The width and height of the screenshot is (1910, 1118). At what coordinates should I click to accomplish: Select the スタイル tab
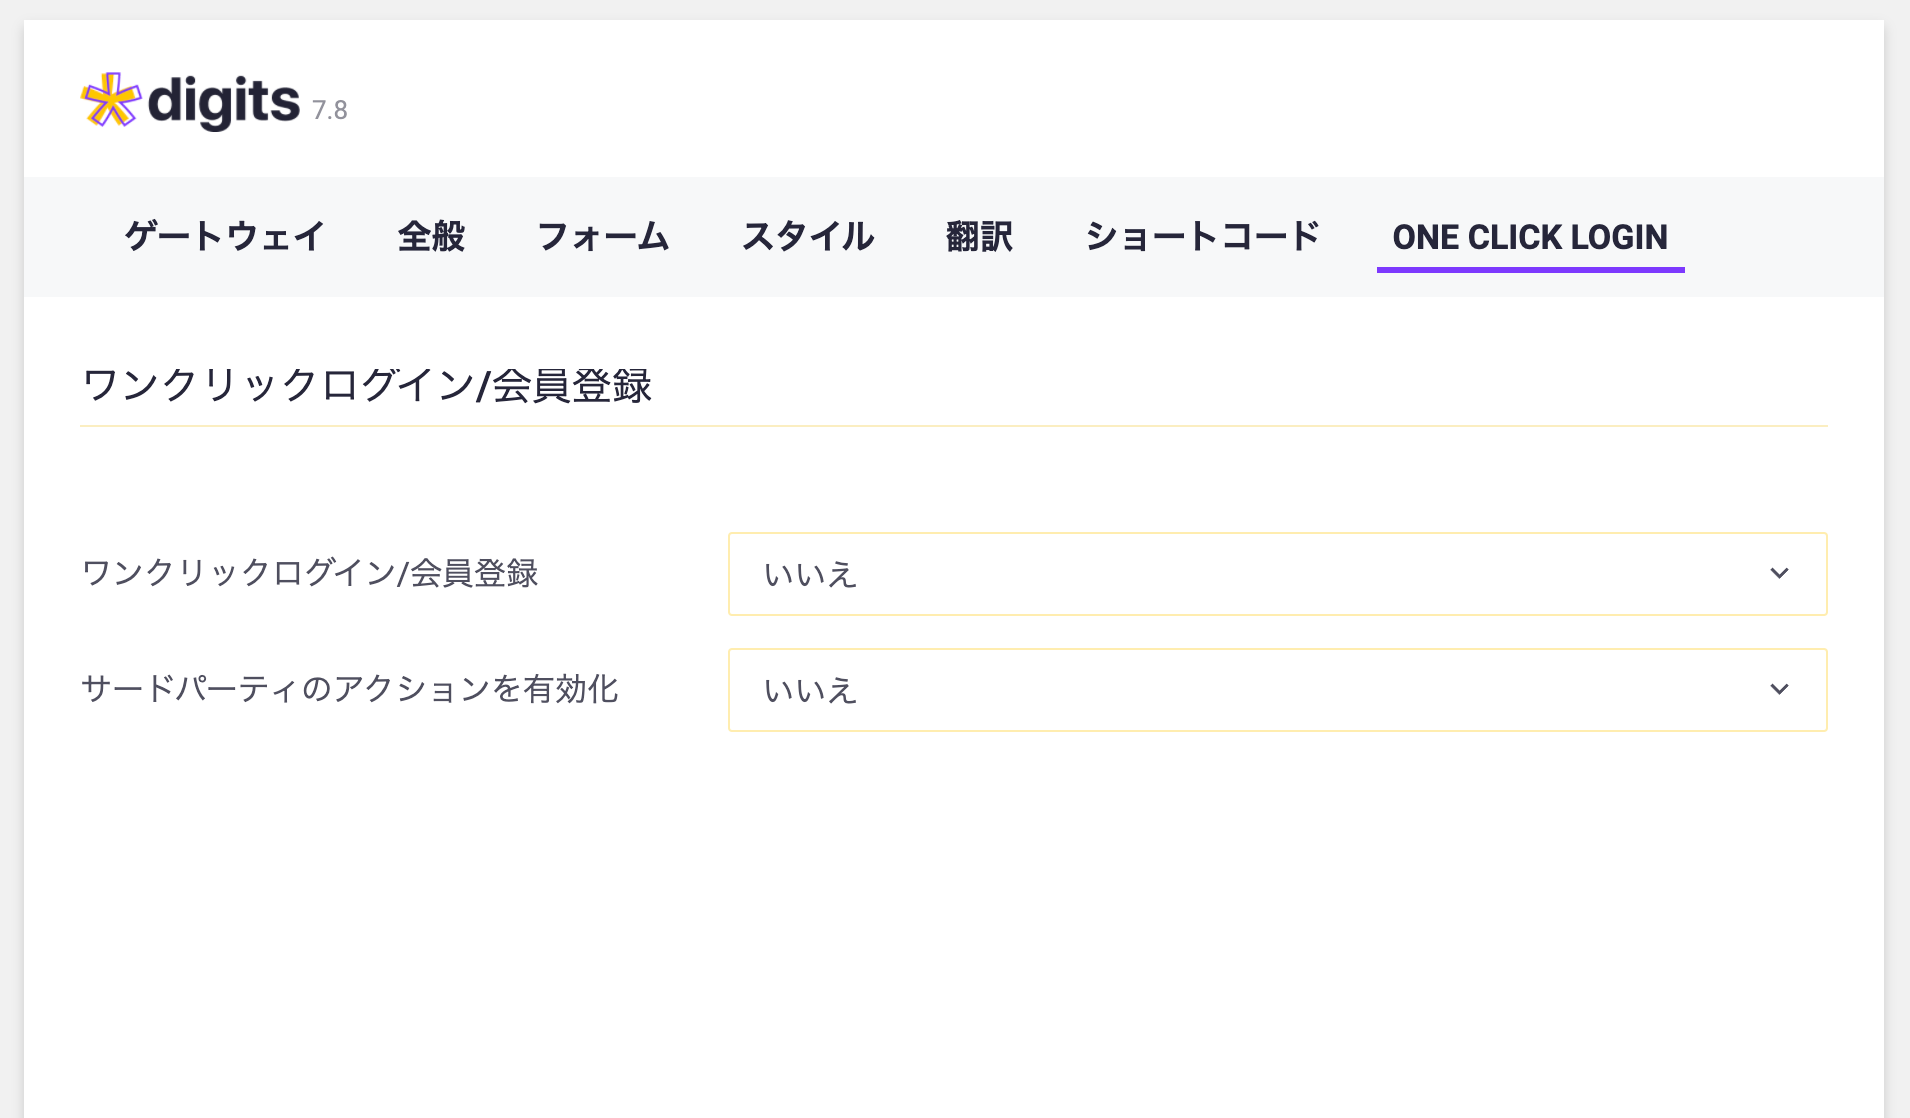coord(808,237)
